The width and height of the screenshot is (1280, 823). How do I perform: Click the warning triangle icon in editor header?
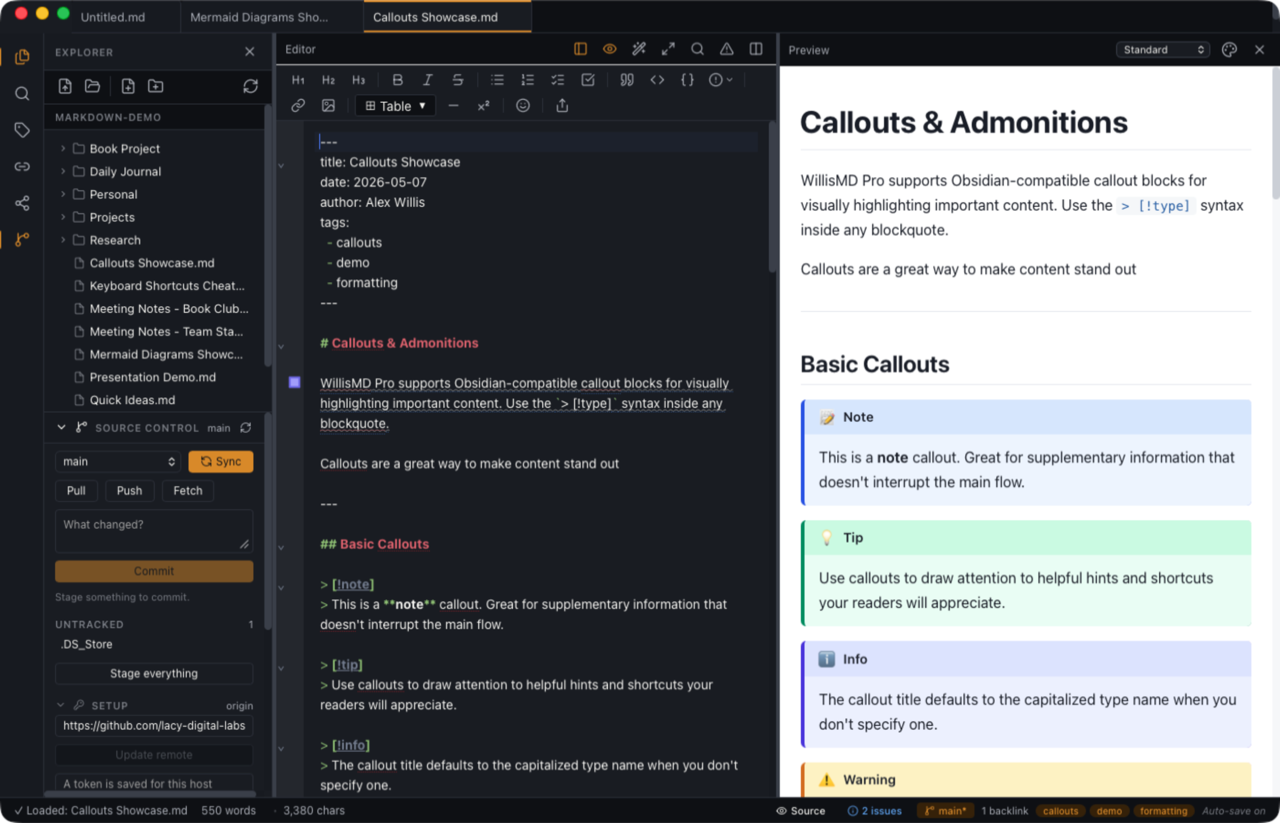[727, 49]
